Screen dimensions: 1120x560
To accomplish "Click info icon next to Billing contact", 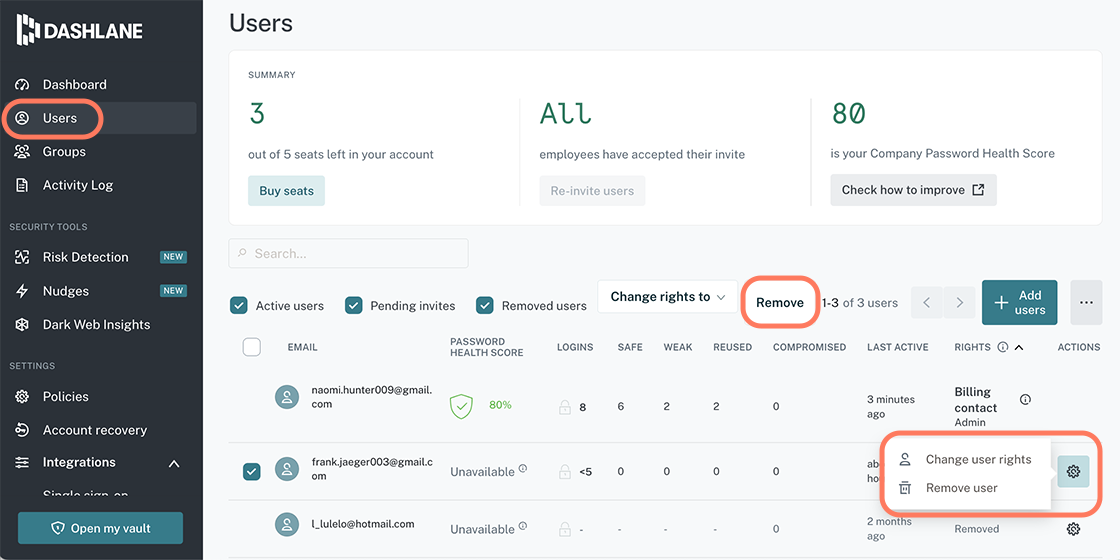I will [1025, 399].
